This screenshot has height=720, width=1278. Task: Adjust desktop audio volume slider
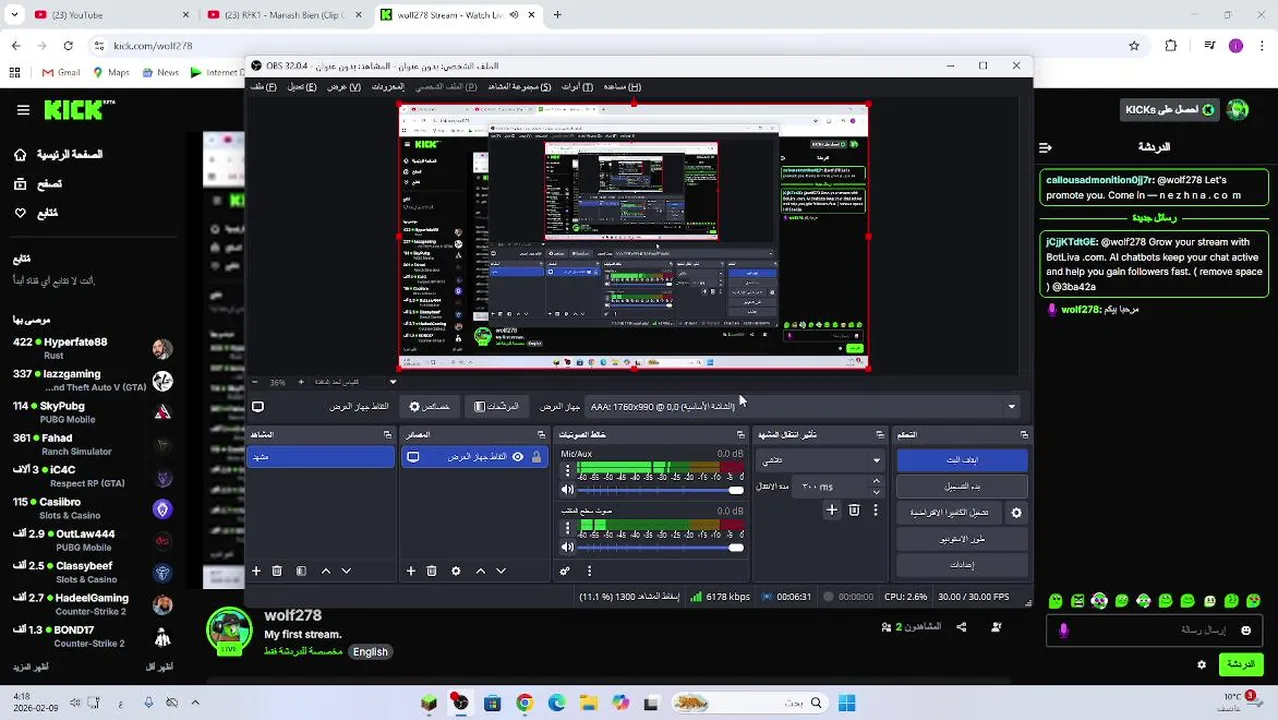660,547
